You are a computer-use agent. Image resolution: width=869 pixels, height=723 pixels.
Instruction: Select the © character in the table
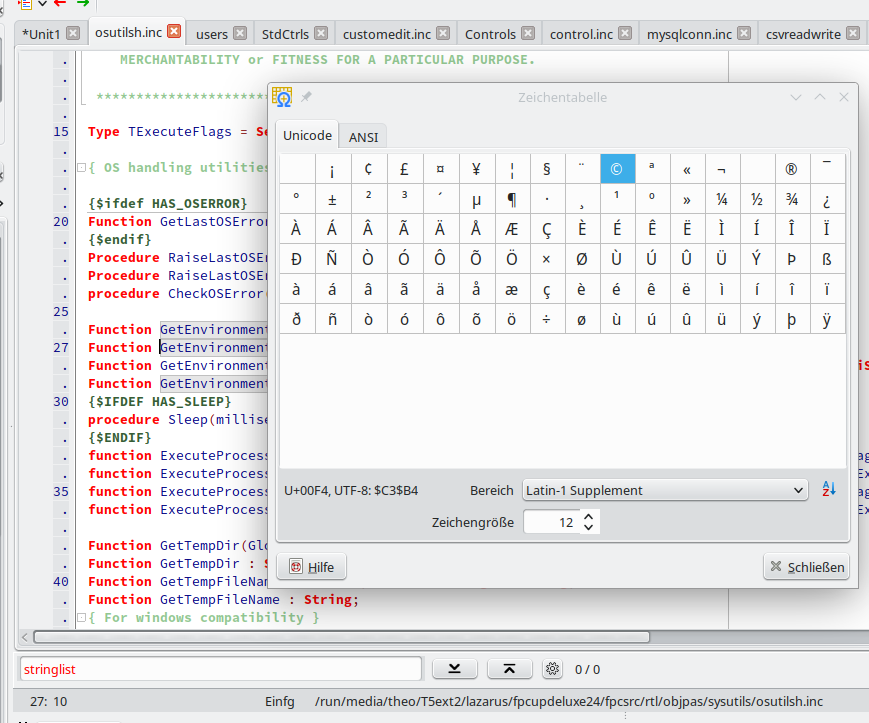pyautogui.click(x=617, y=169)
